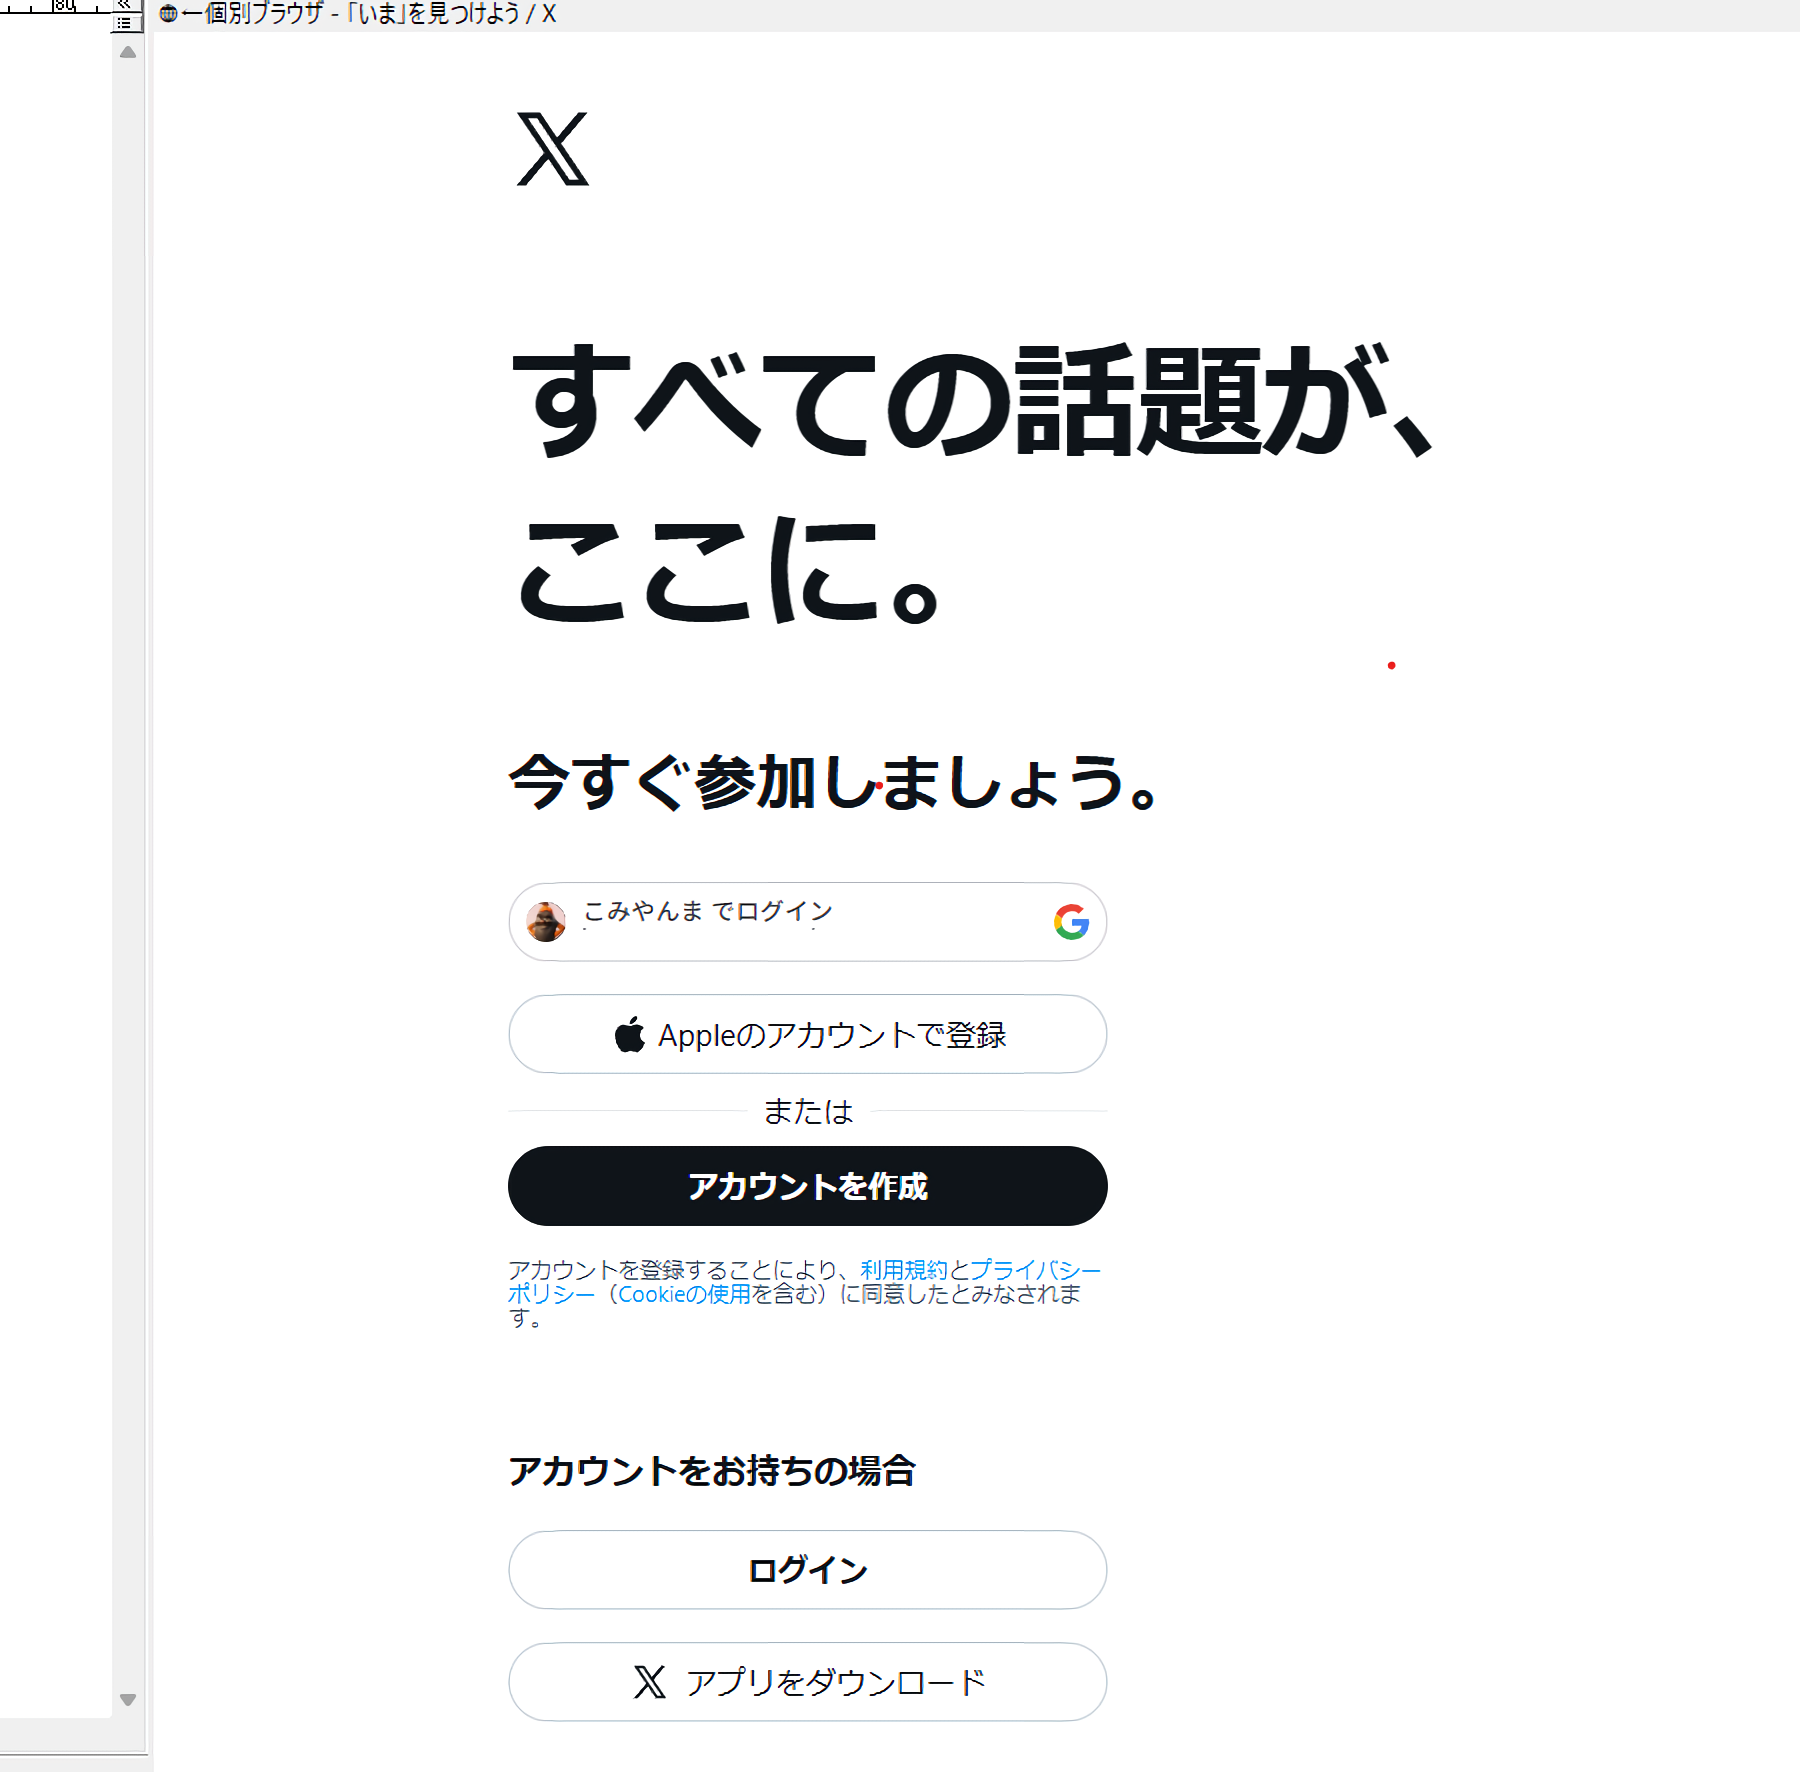
Task: Click アプリをダウンロード button
Action: 807,1682
